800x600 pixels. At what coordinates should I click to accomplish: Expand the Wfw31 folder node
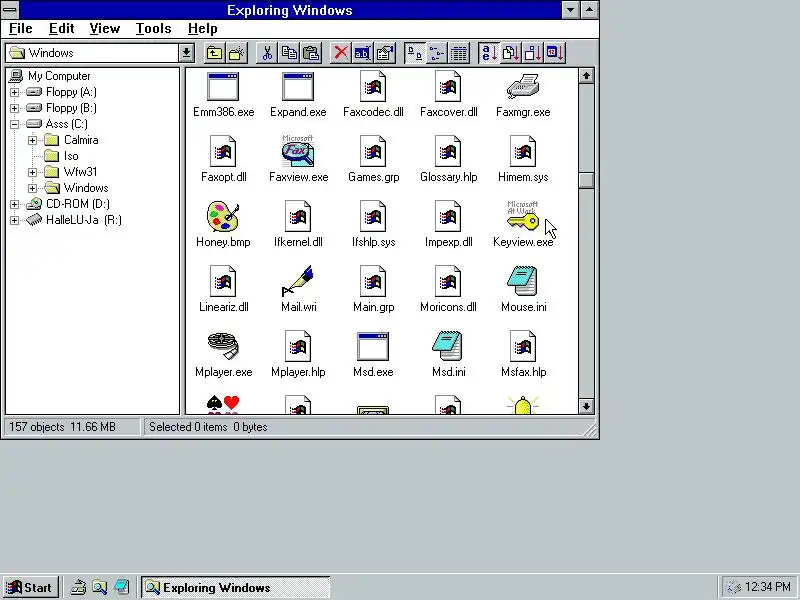click(33, 172)
